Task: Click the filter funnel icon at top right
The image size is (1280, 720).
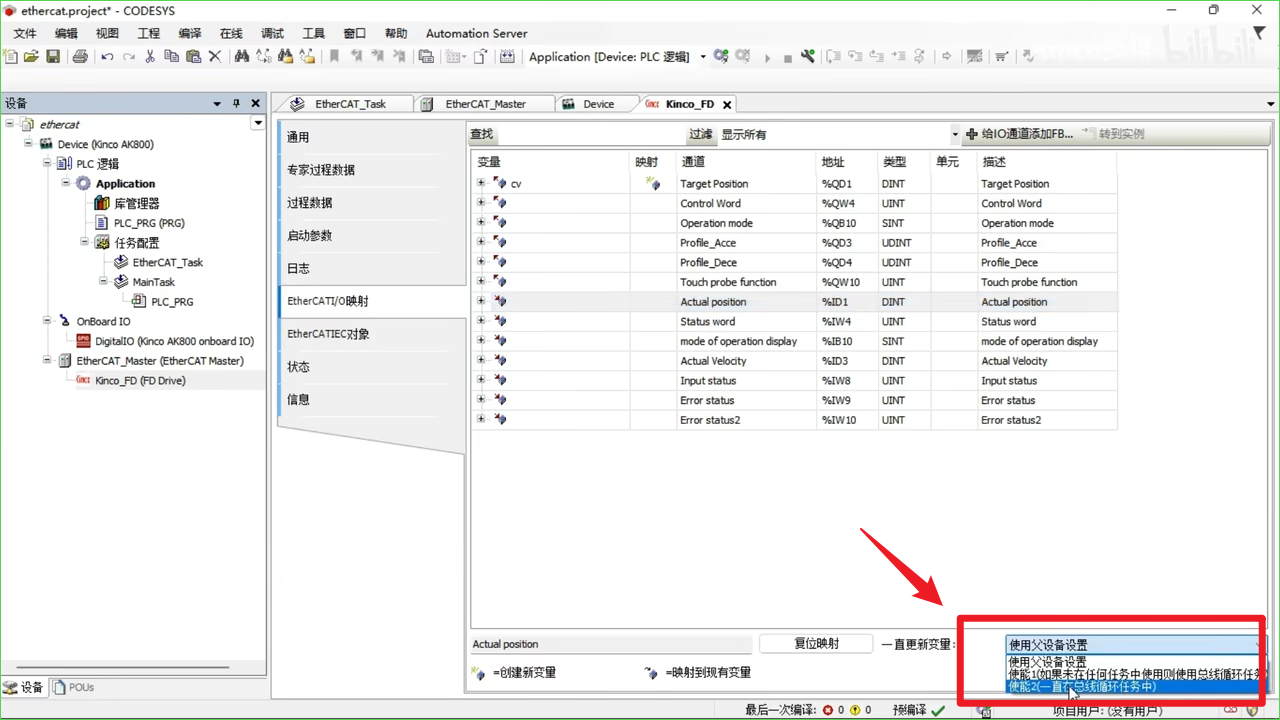Action: pyautogui.click(x=1259, y=34)
